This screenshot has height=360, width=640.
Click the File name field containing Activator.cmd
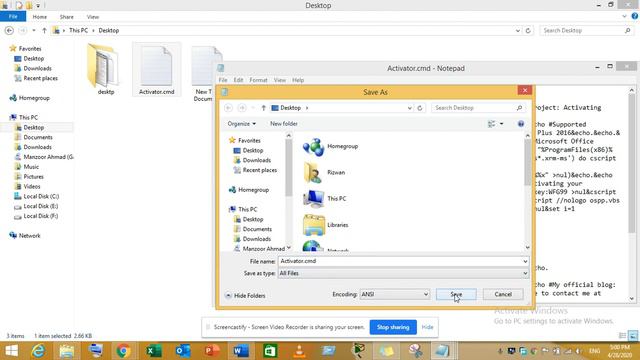[x=400, y=261]
